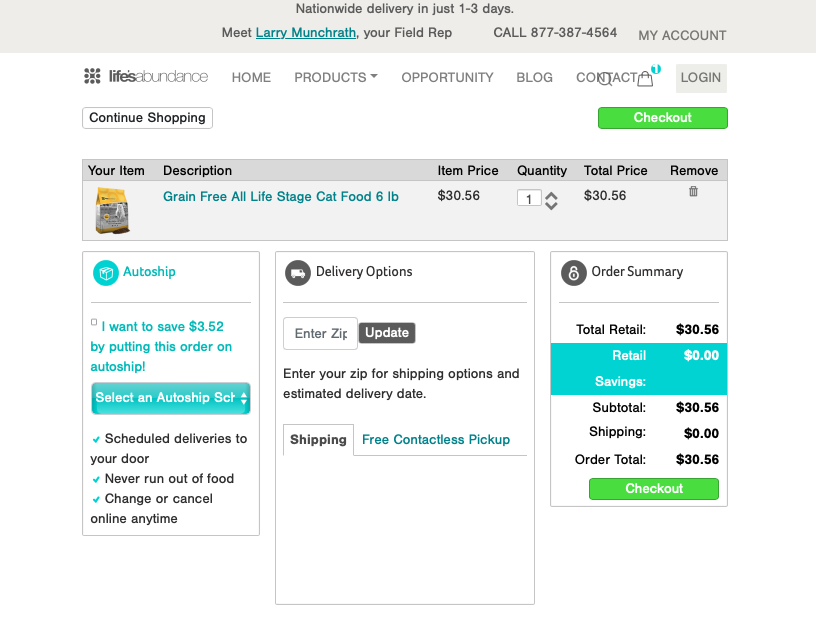816x641 pixels.
Task: Toggle the Scheduled deliveries checkmark
Action: coord(95,439)
